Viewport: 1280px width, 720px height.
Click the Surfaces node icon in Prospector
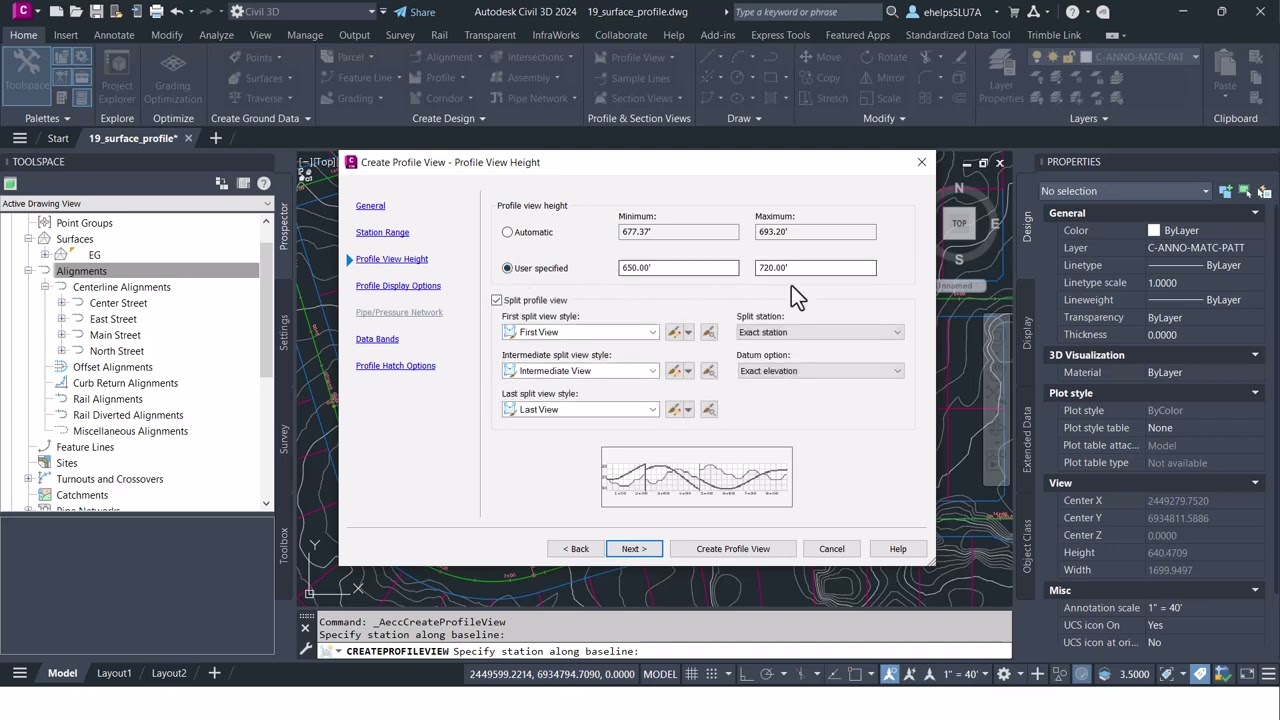tap(44, 239)
